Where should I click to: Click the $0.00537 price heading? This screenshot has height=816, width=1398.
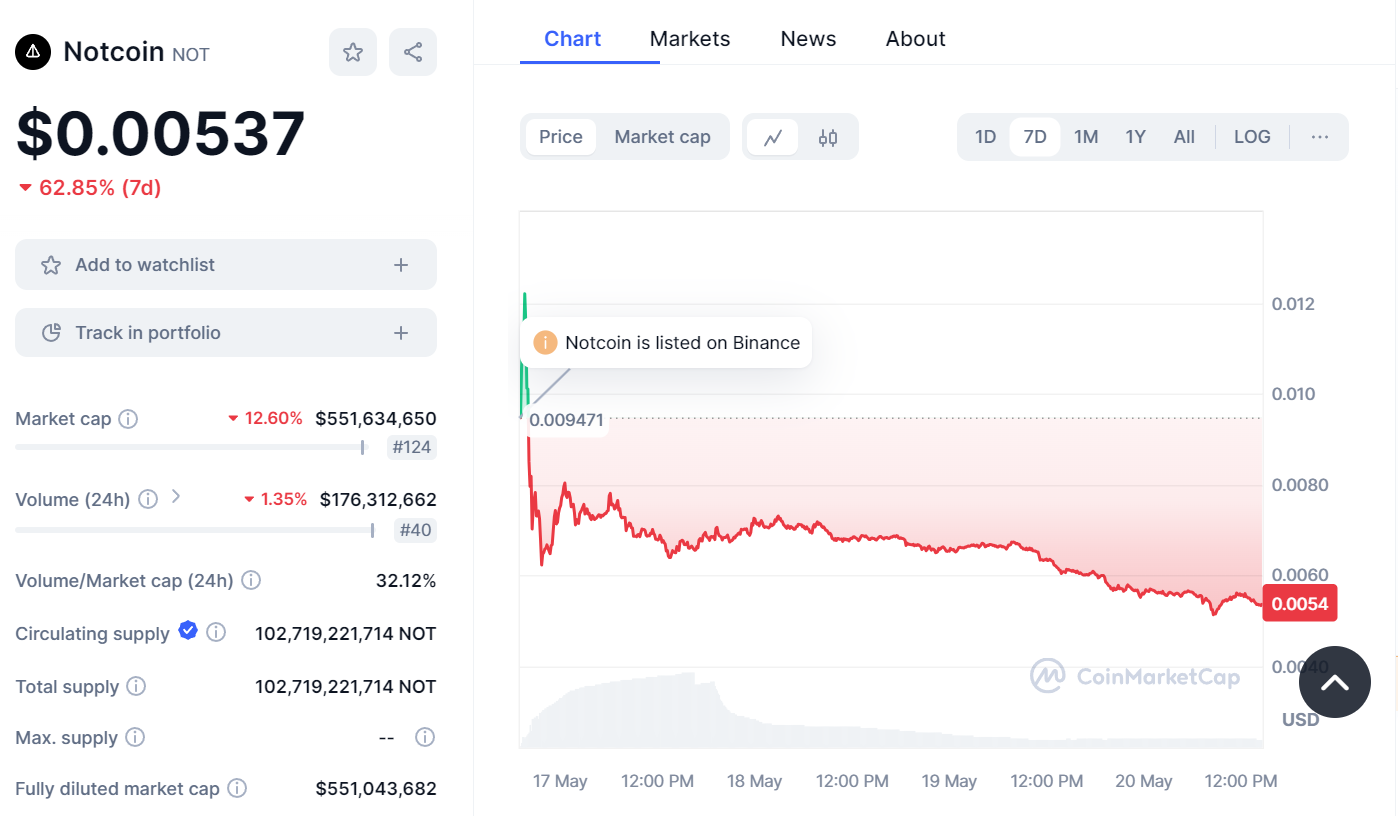click(161, 134)
